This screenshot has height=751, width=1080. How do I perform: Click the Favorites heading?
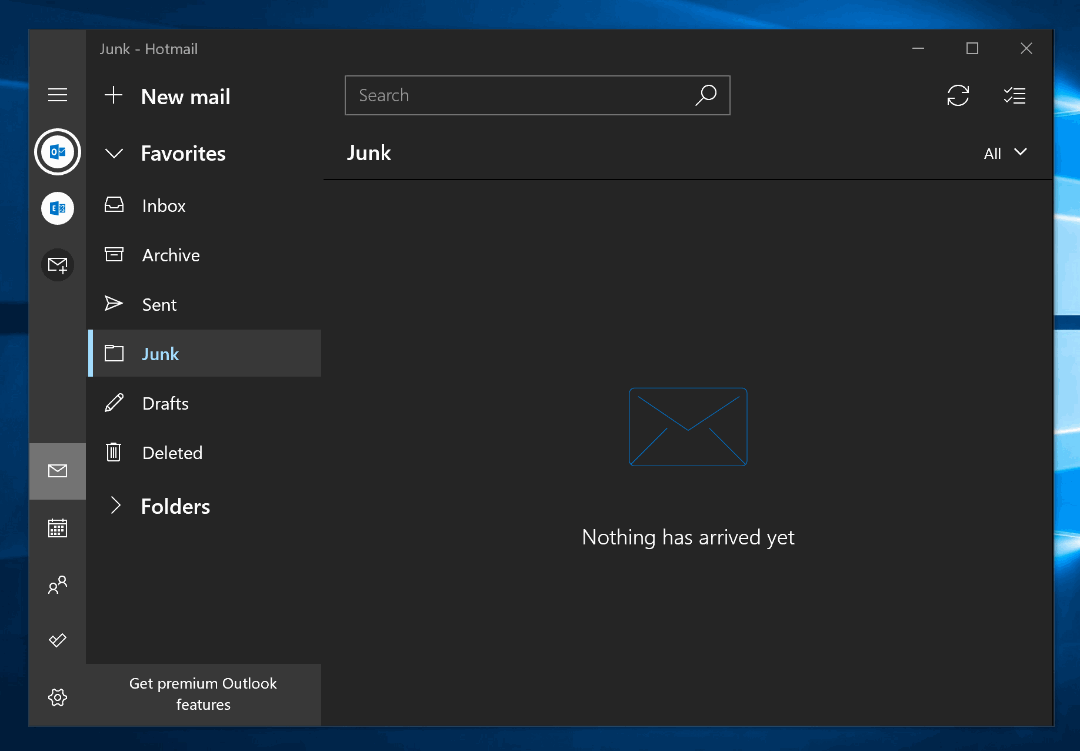[183, 154]
